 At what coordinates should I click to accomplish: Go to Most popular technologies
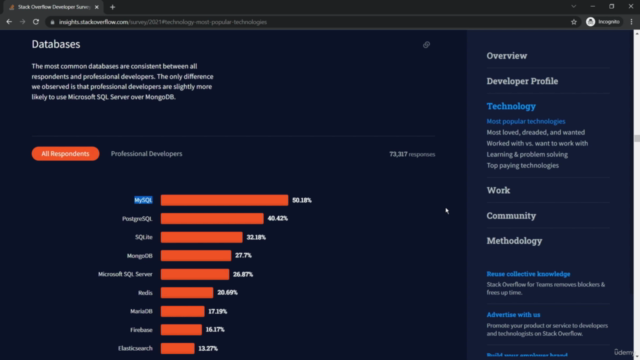(526, 121)
